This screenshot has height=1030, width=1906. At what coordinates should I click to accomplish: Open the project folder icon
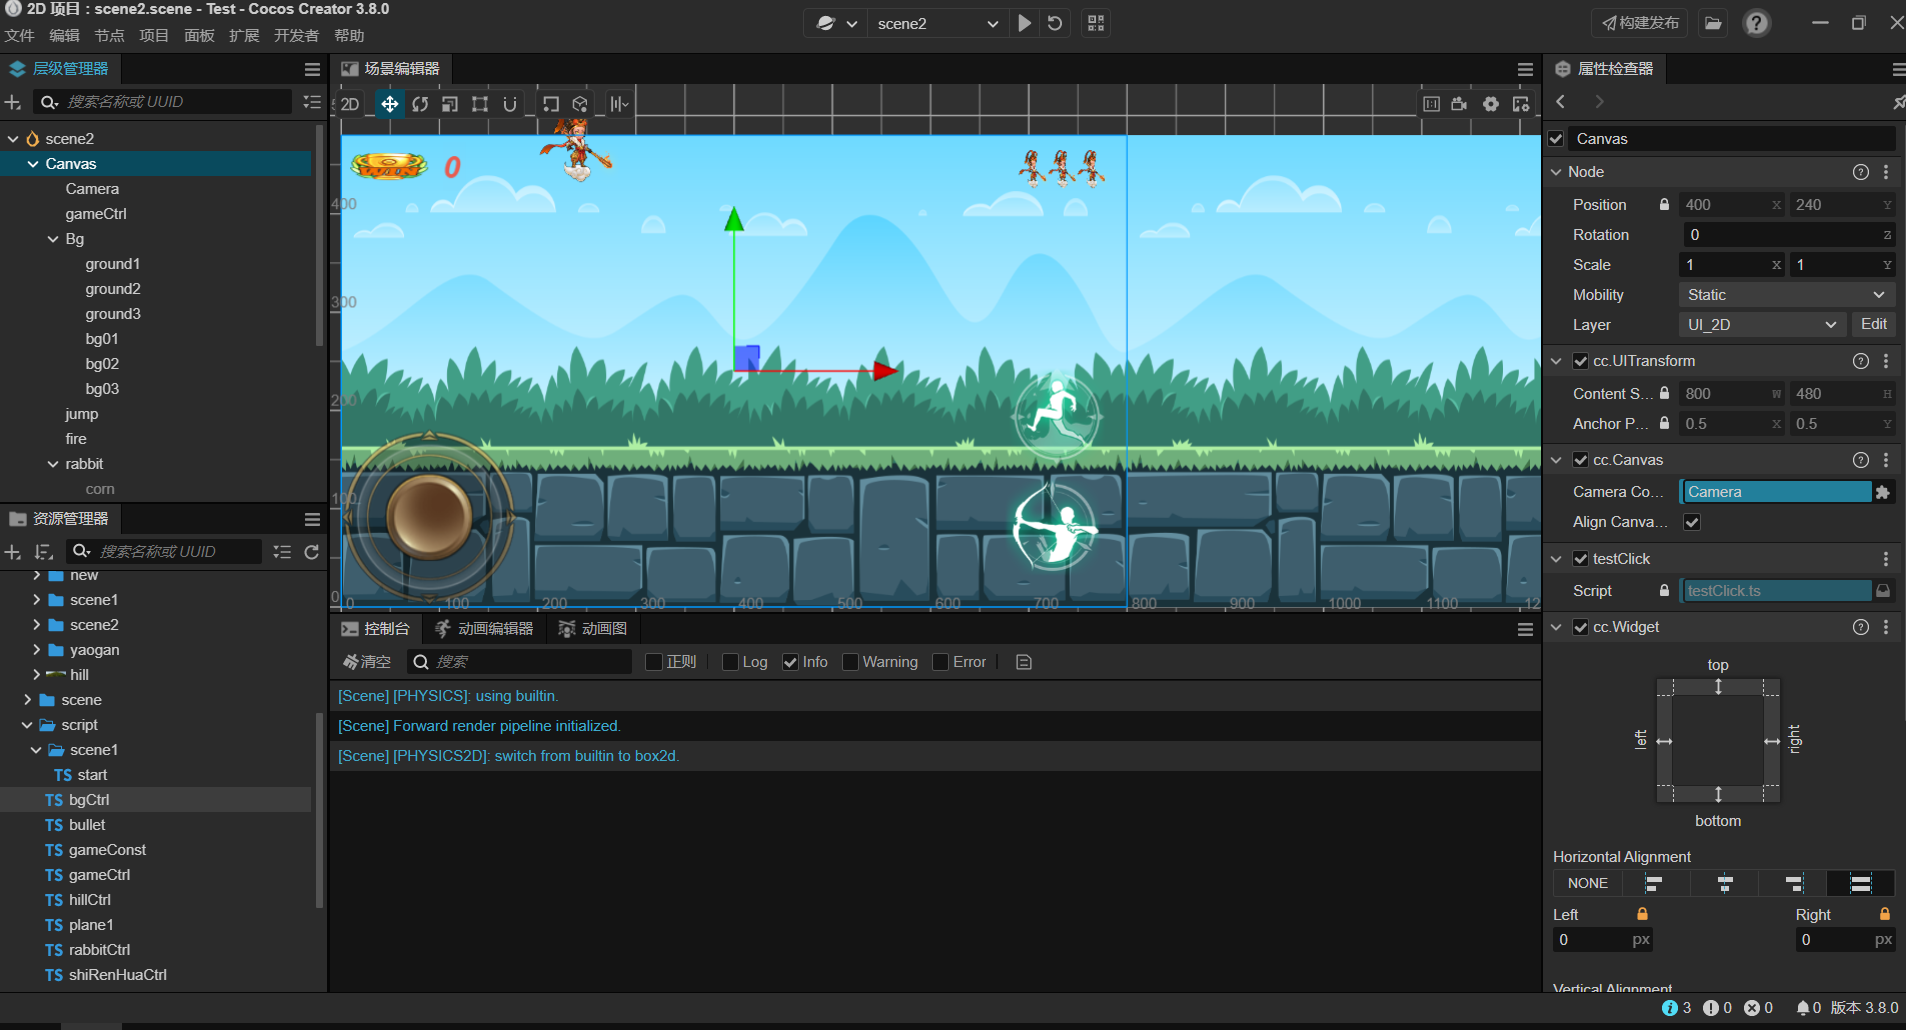[1714, 23]
